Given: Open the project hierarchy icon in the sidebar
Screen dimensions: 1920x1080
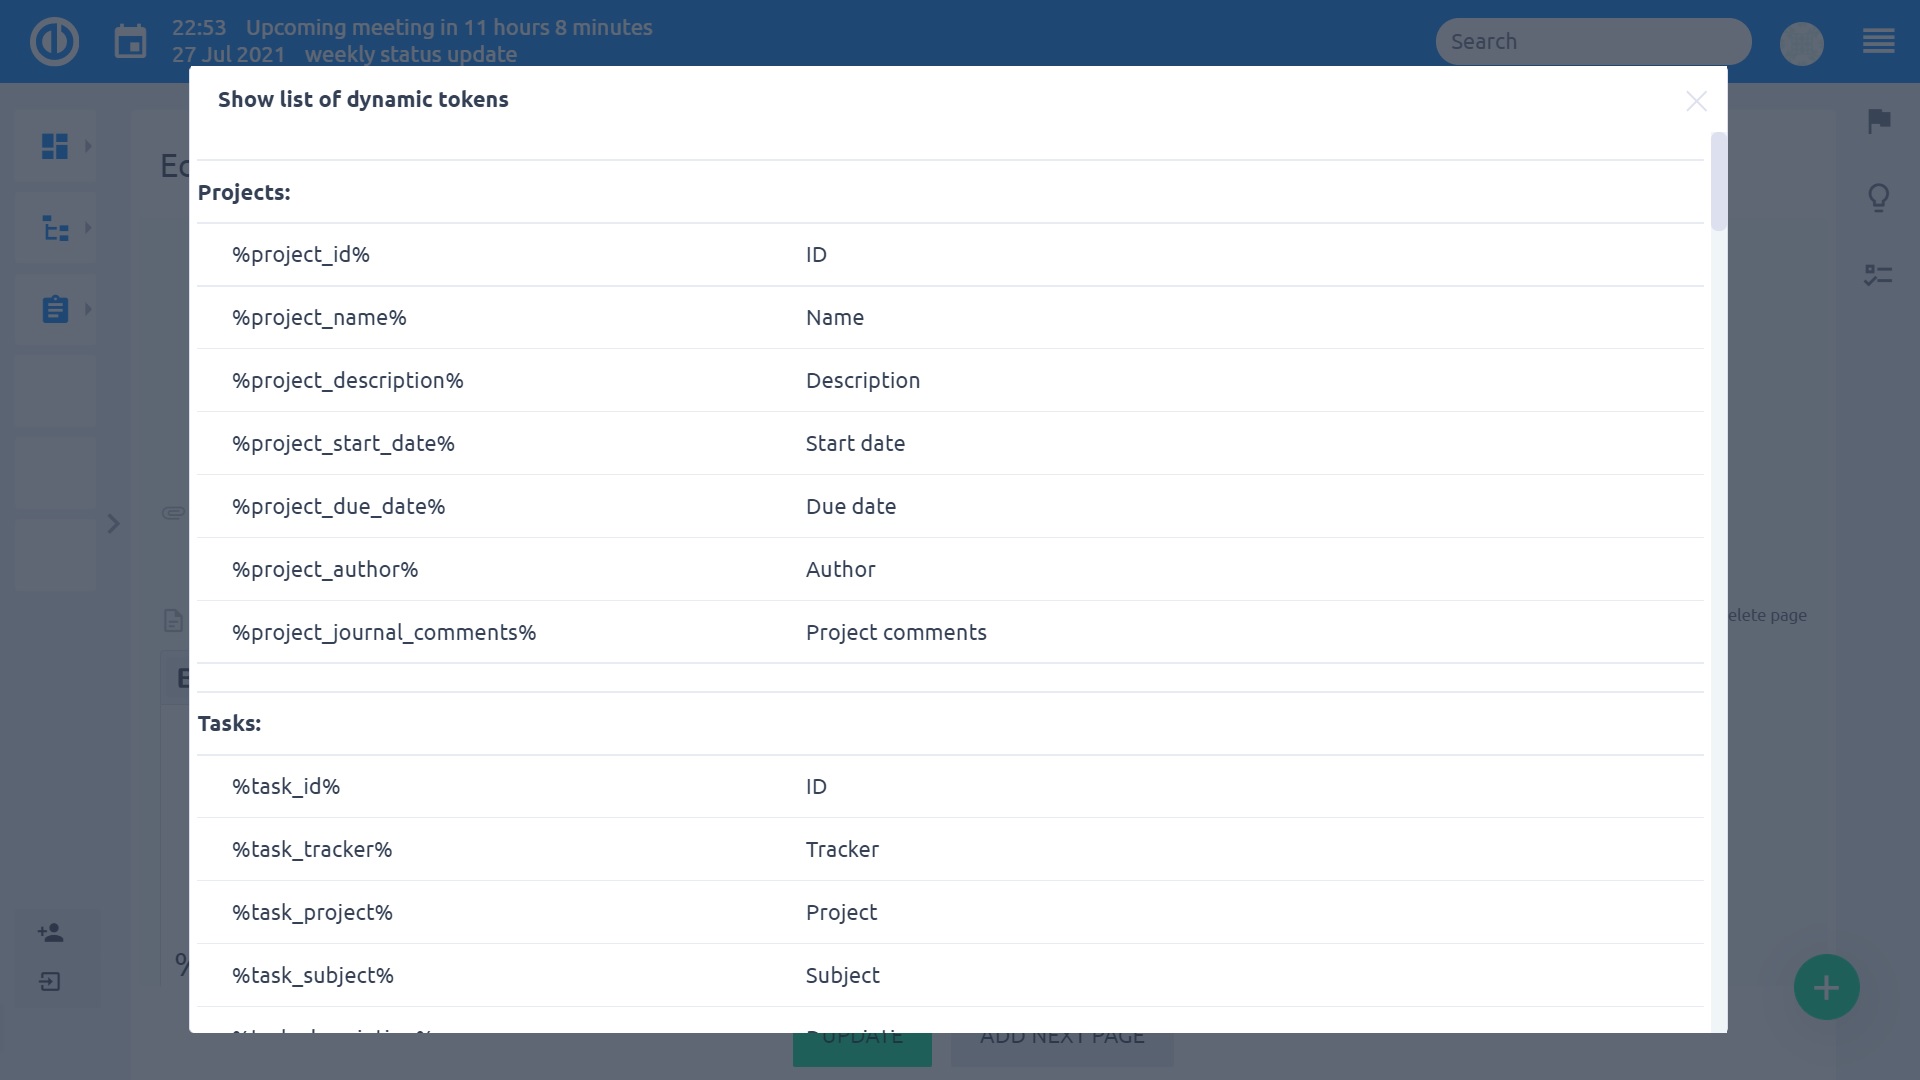Looking at the screenshot, I should point(55,228).
